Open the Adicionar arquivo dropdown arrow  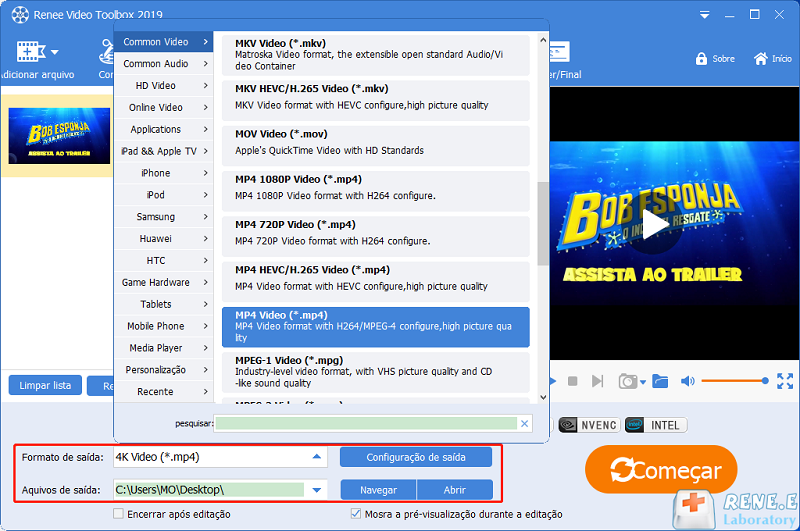coord(55,52)
